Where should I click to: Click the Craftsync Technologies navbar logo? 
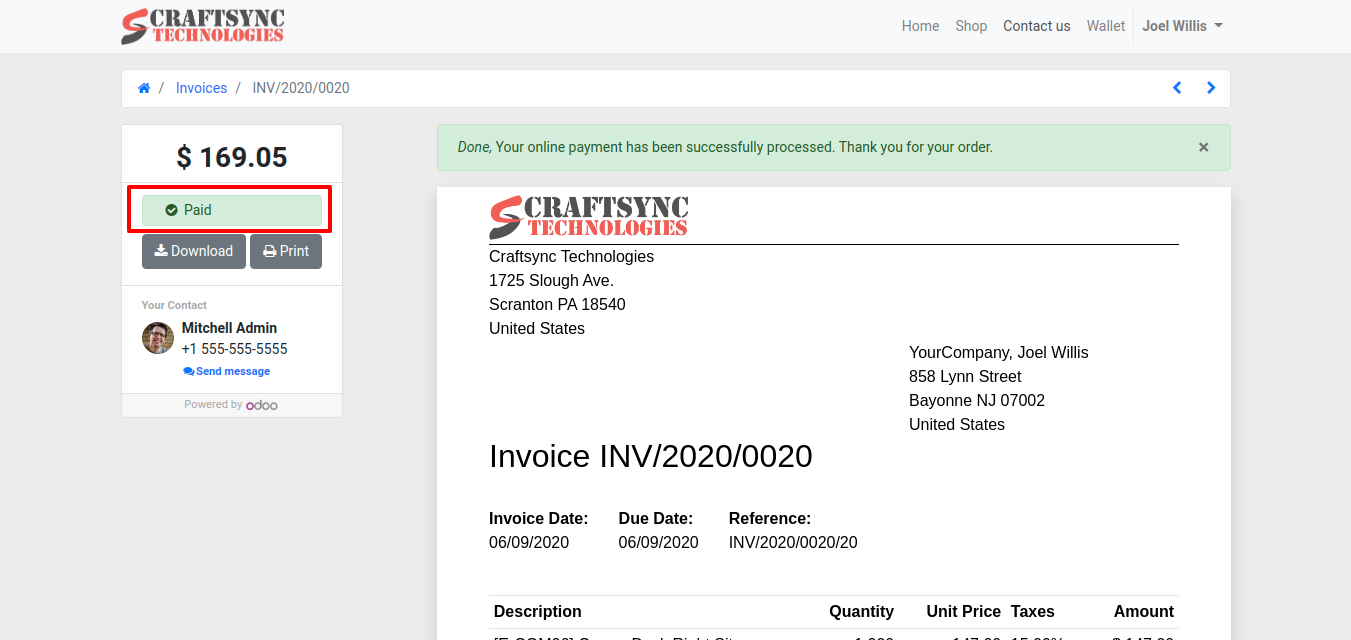[x=203, y=26]
